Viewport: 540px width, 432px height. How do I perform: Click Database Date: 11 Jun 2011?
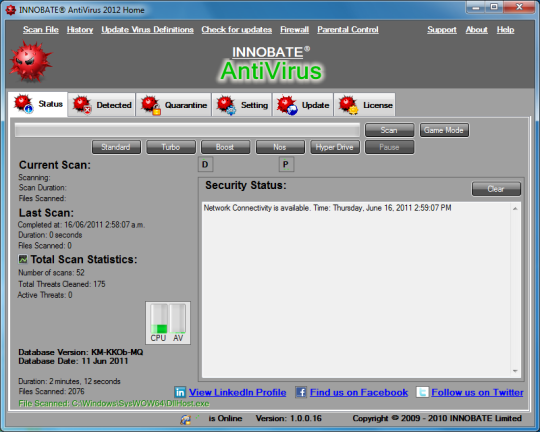73,361
